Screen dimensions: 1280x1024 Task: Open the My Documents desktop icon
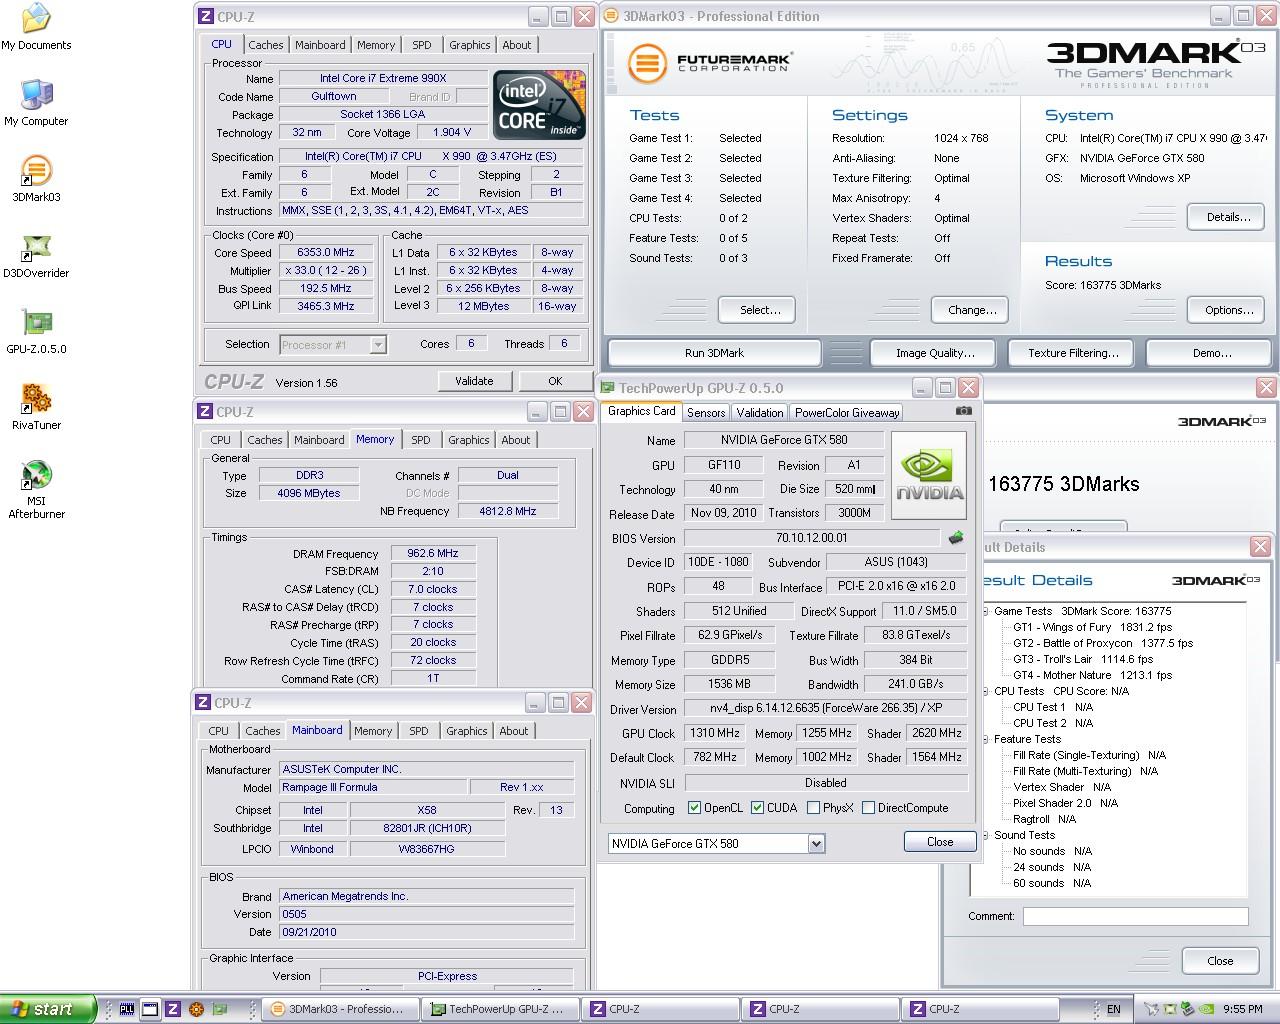(36, 27)
